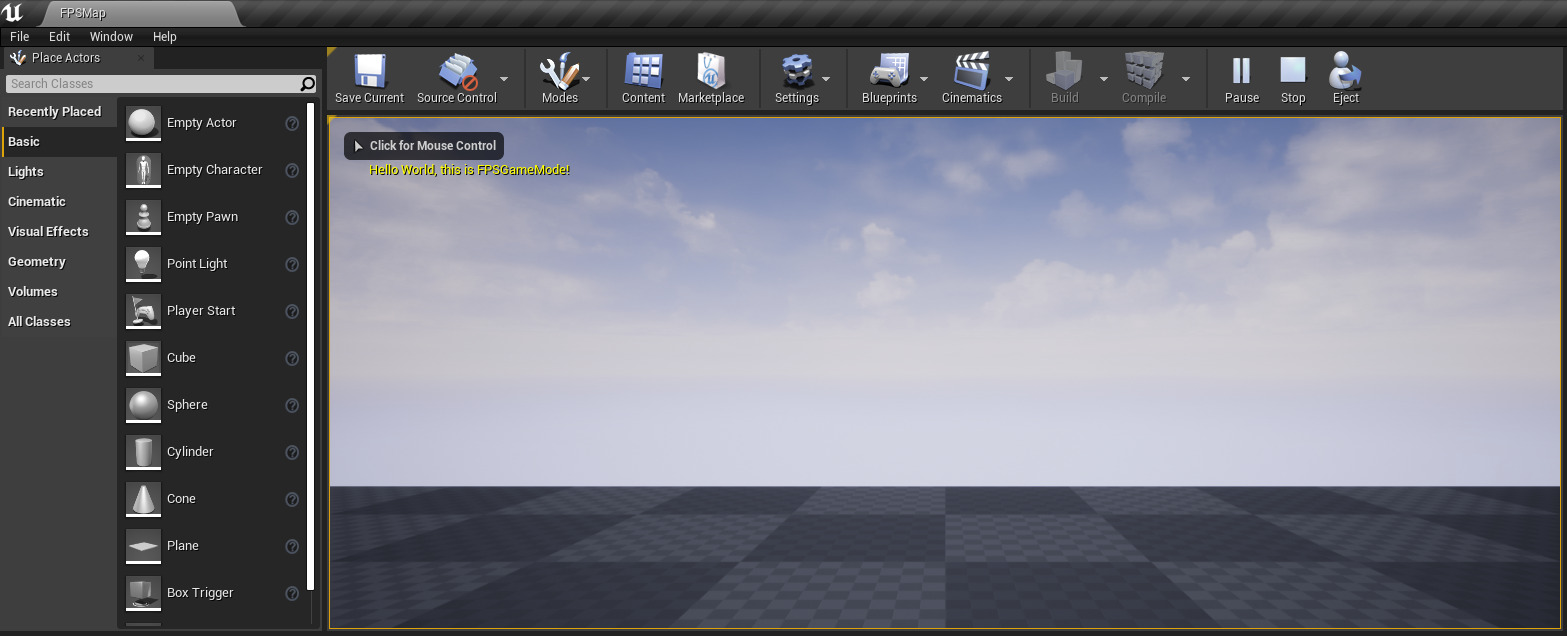Open help for Plane
The width and height of the screenshot is (1567, 636).
point(292,546)
